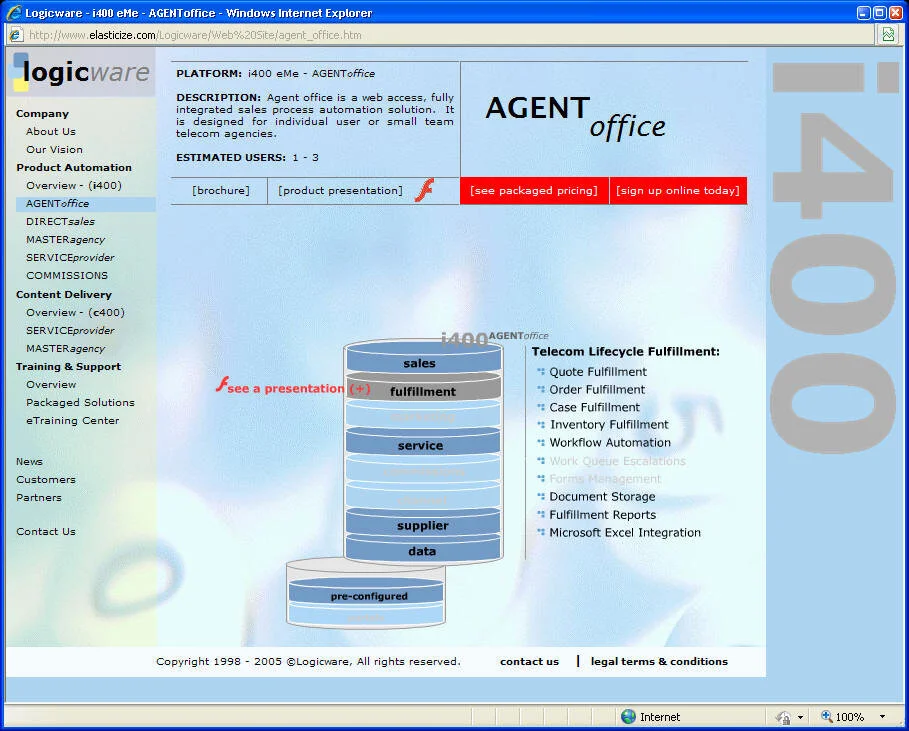
Task: Select AGENToffice in sidebar
Action: [57, 203]
